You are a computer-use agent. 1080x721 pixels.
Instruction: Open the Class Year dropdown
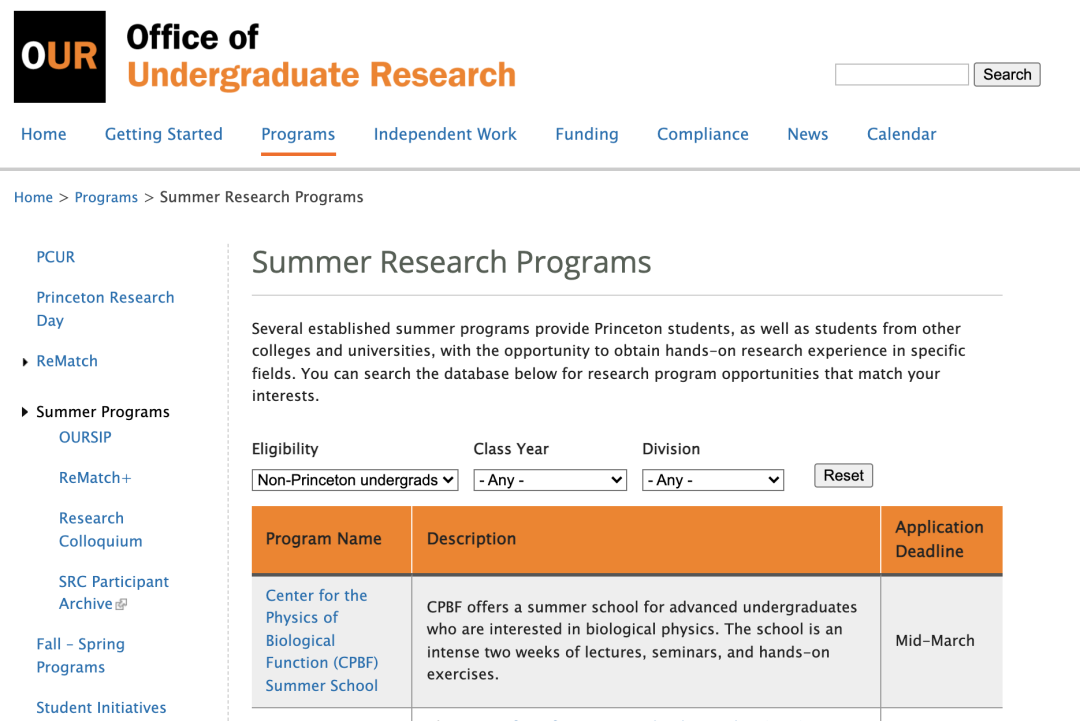(550, 480)
